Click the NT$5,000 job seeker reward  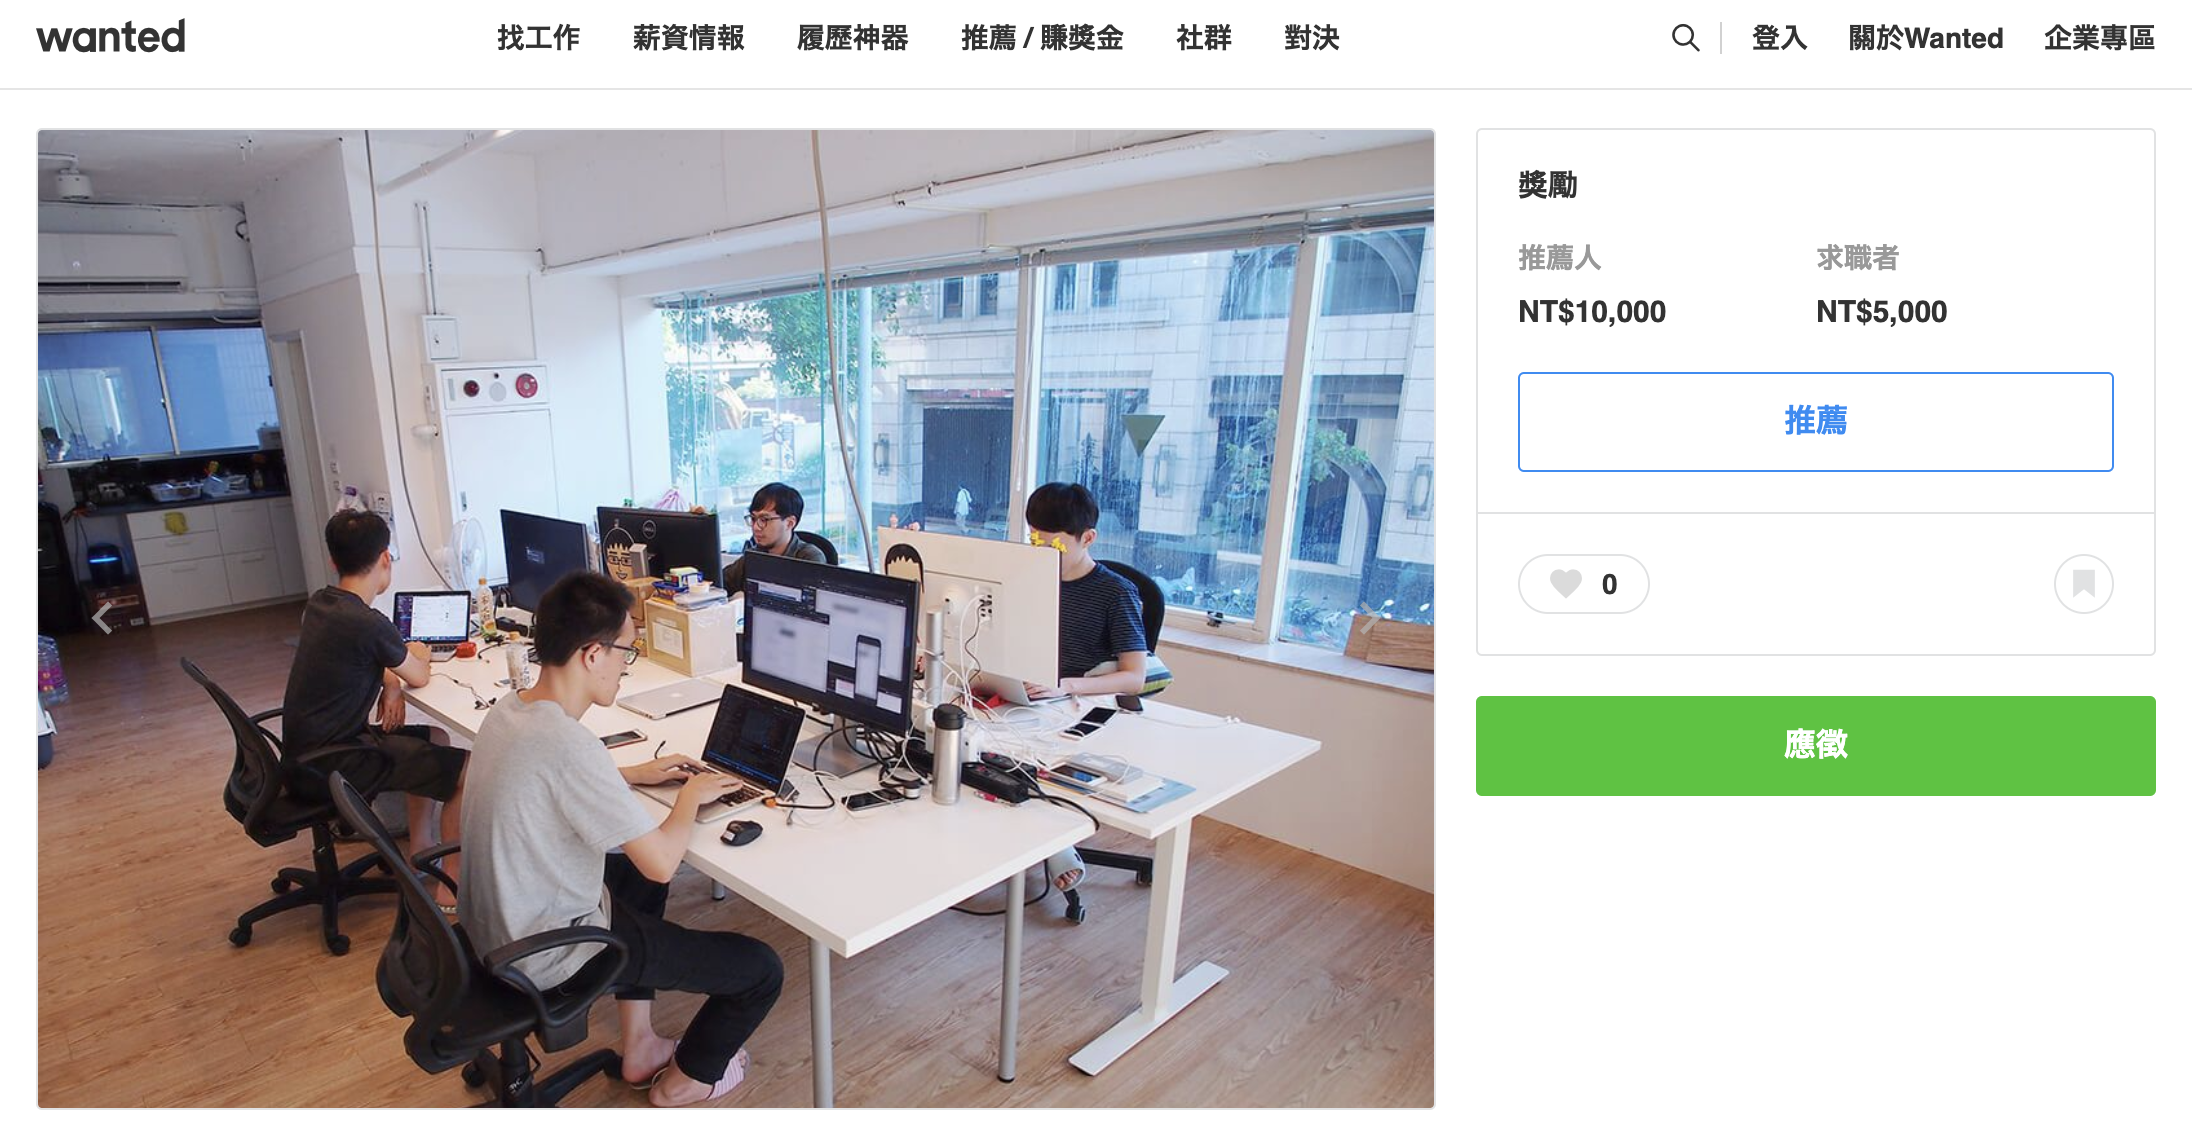(x=1881, y=312)
